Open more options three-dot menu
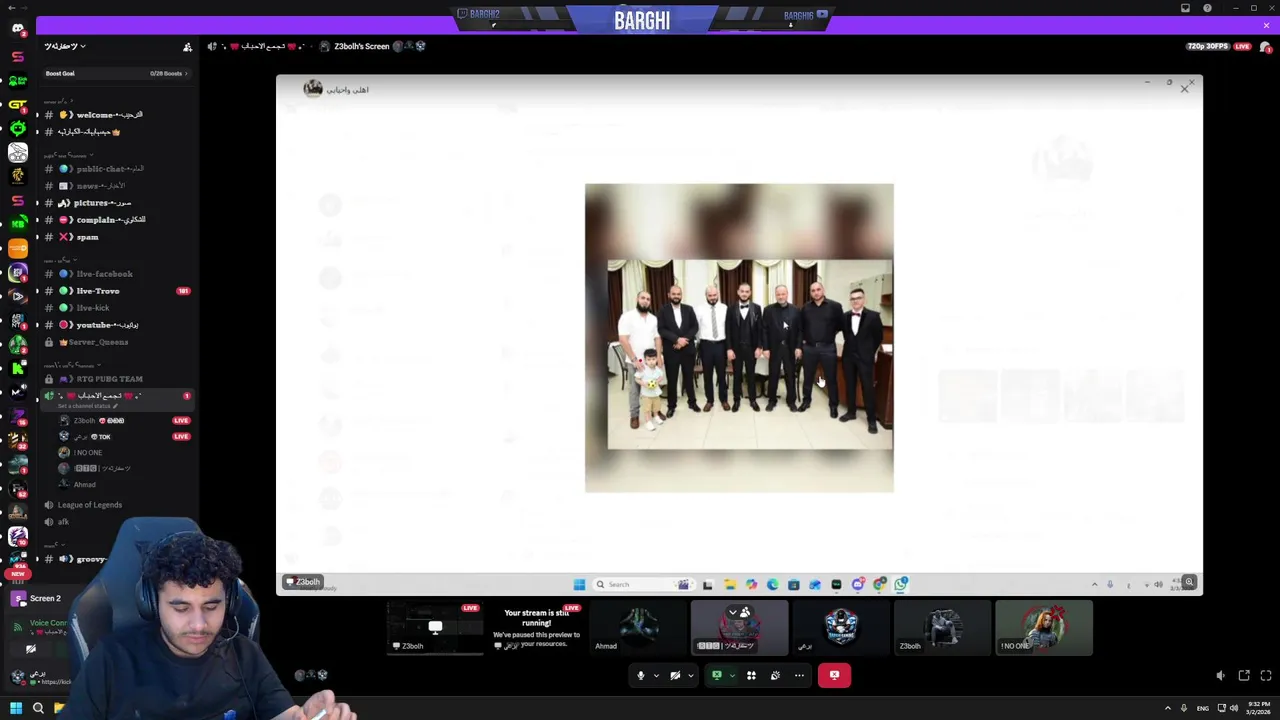Screen dimensions: 1280x720 tap(799, 676)
